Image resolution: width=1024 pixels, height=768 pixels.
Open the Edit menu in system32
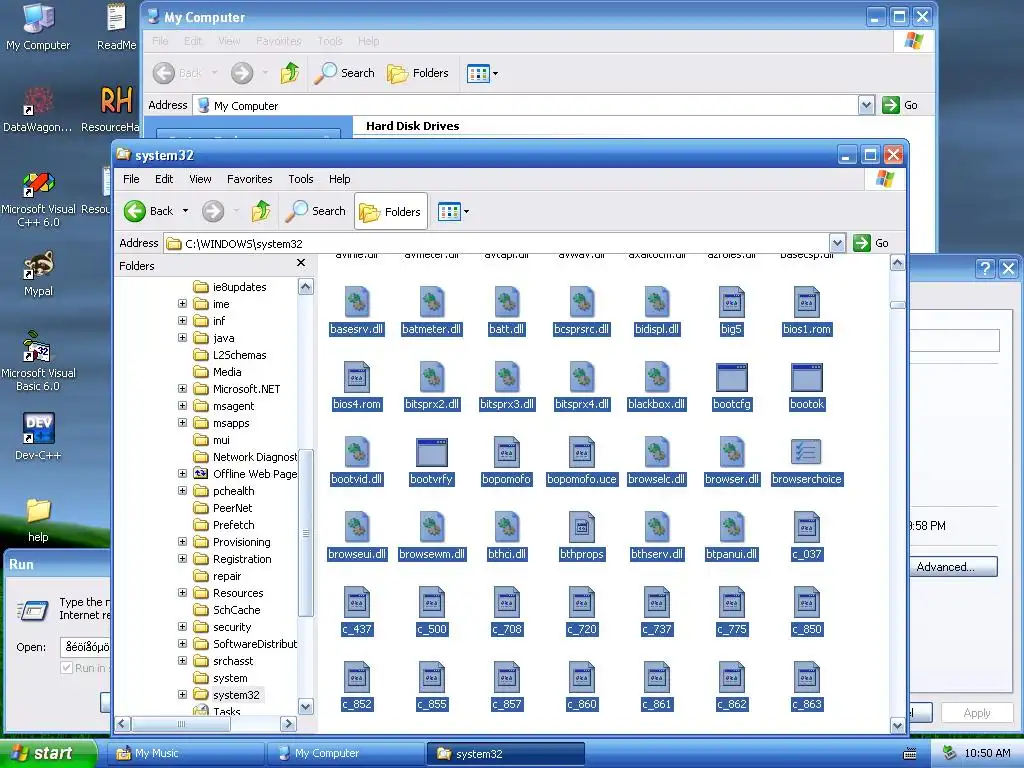(x=164, y=179)
